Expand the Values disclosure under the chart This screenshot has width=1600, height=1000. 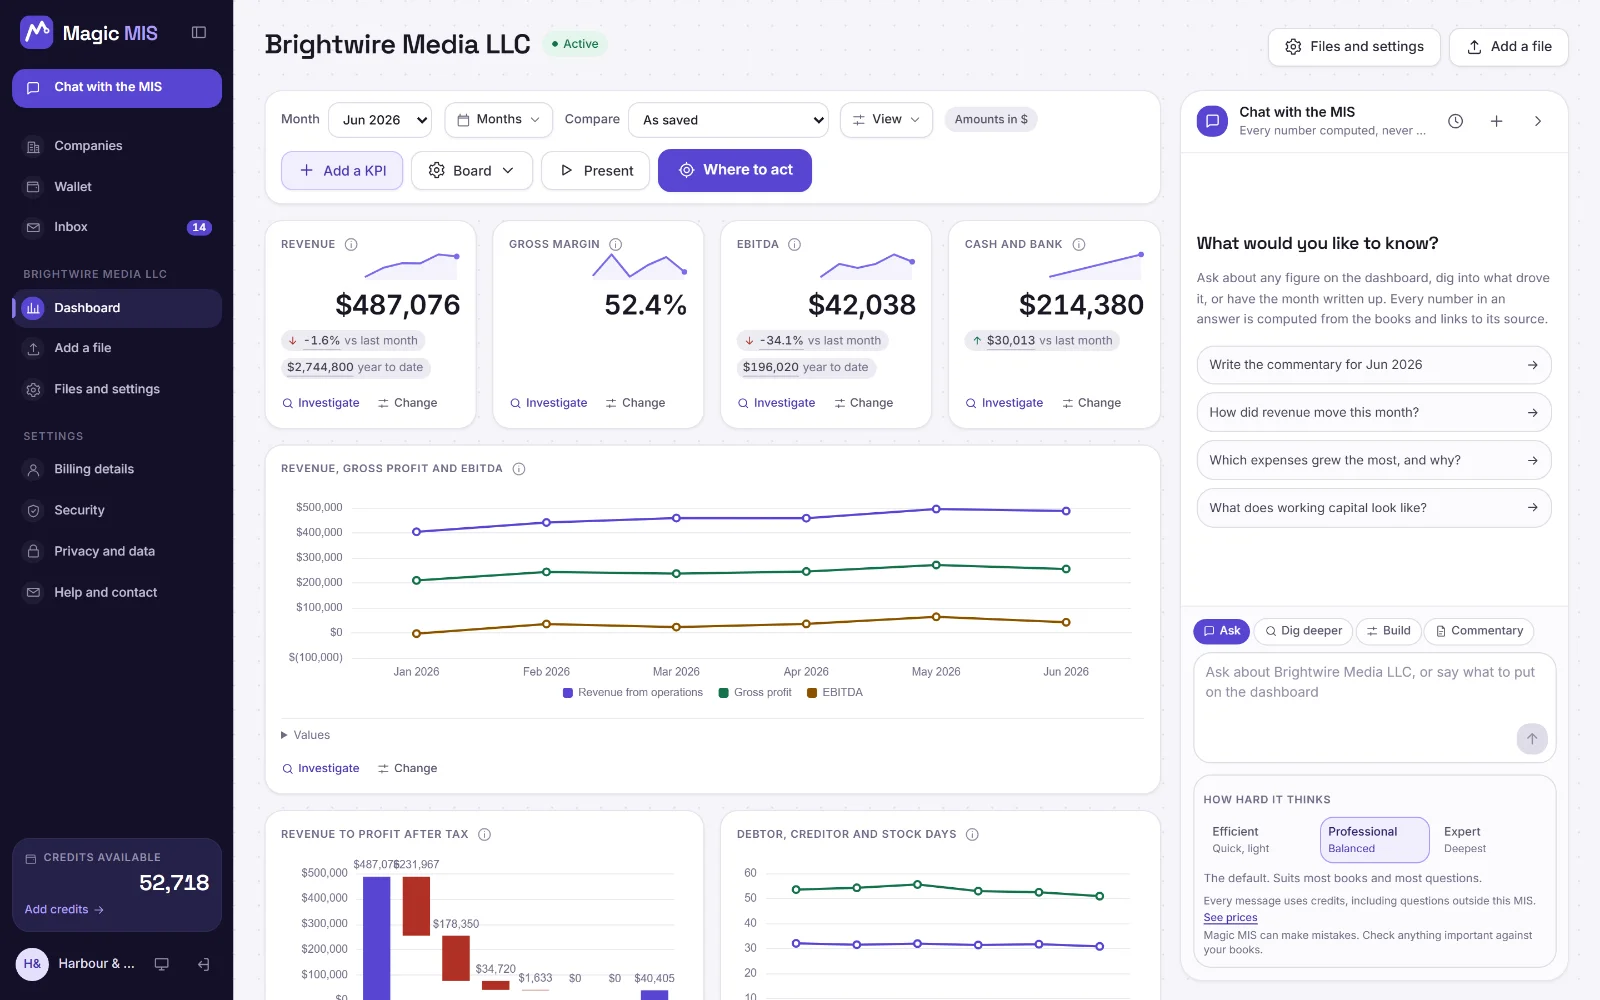pos(306,735)
